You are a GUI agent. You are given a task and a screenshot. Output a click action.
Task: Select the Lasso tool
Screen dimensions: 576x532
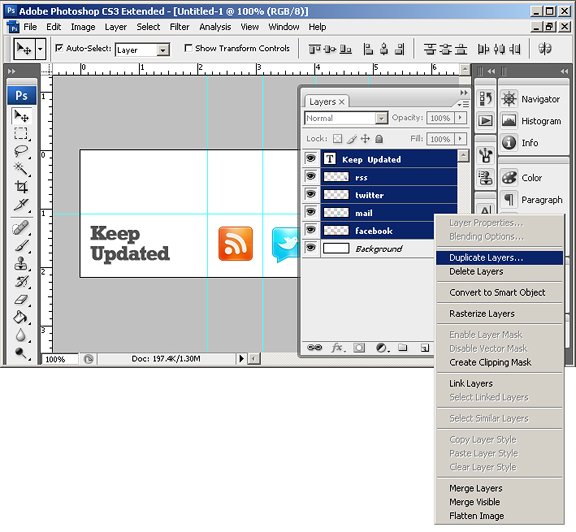click(21, 151)
